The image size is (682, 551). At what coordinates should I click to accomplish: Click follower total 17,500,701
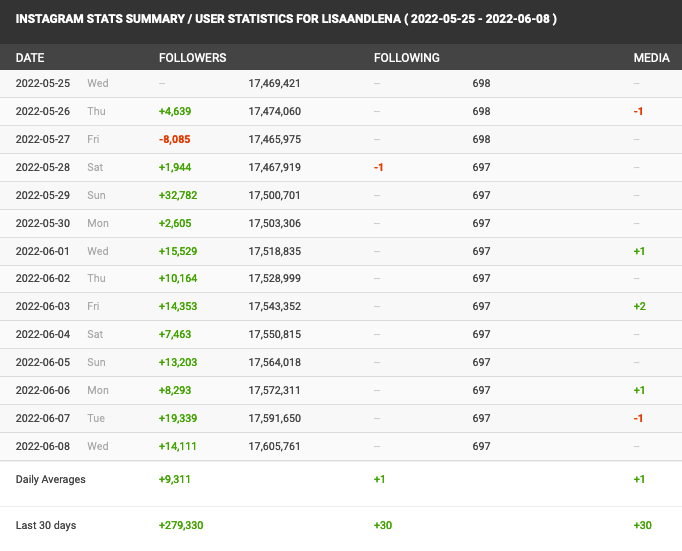[274, 195]
